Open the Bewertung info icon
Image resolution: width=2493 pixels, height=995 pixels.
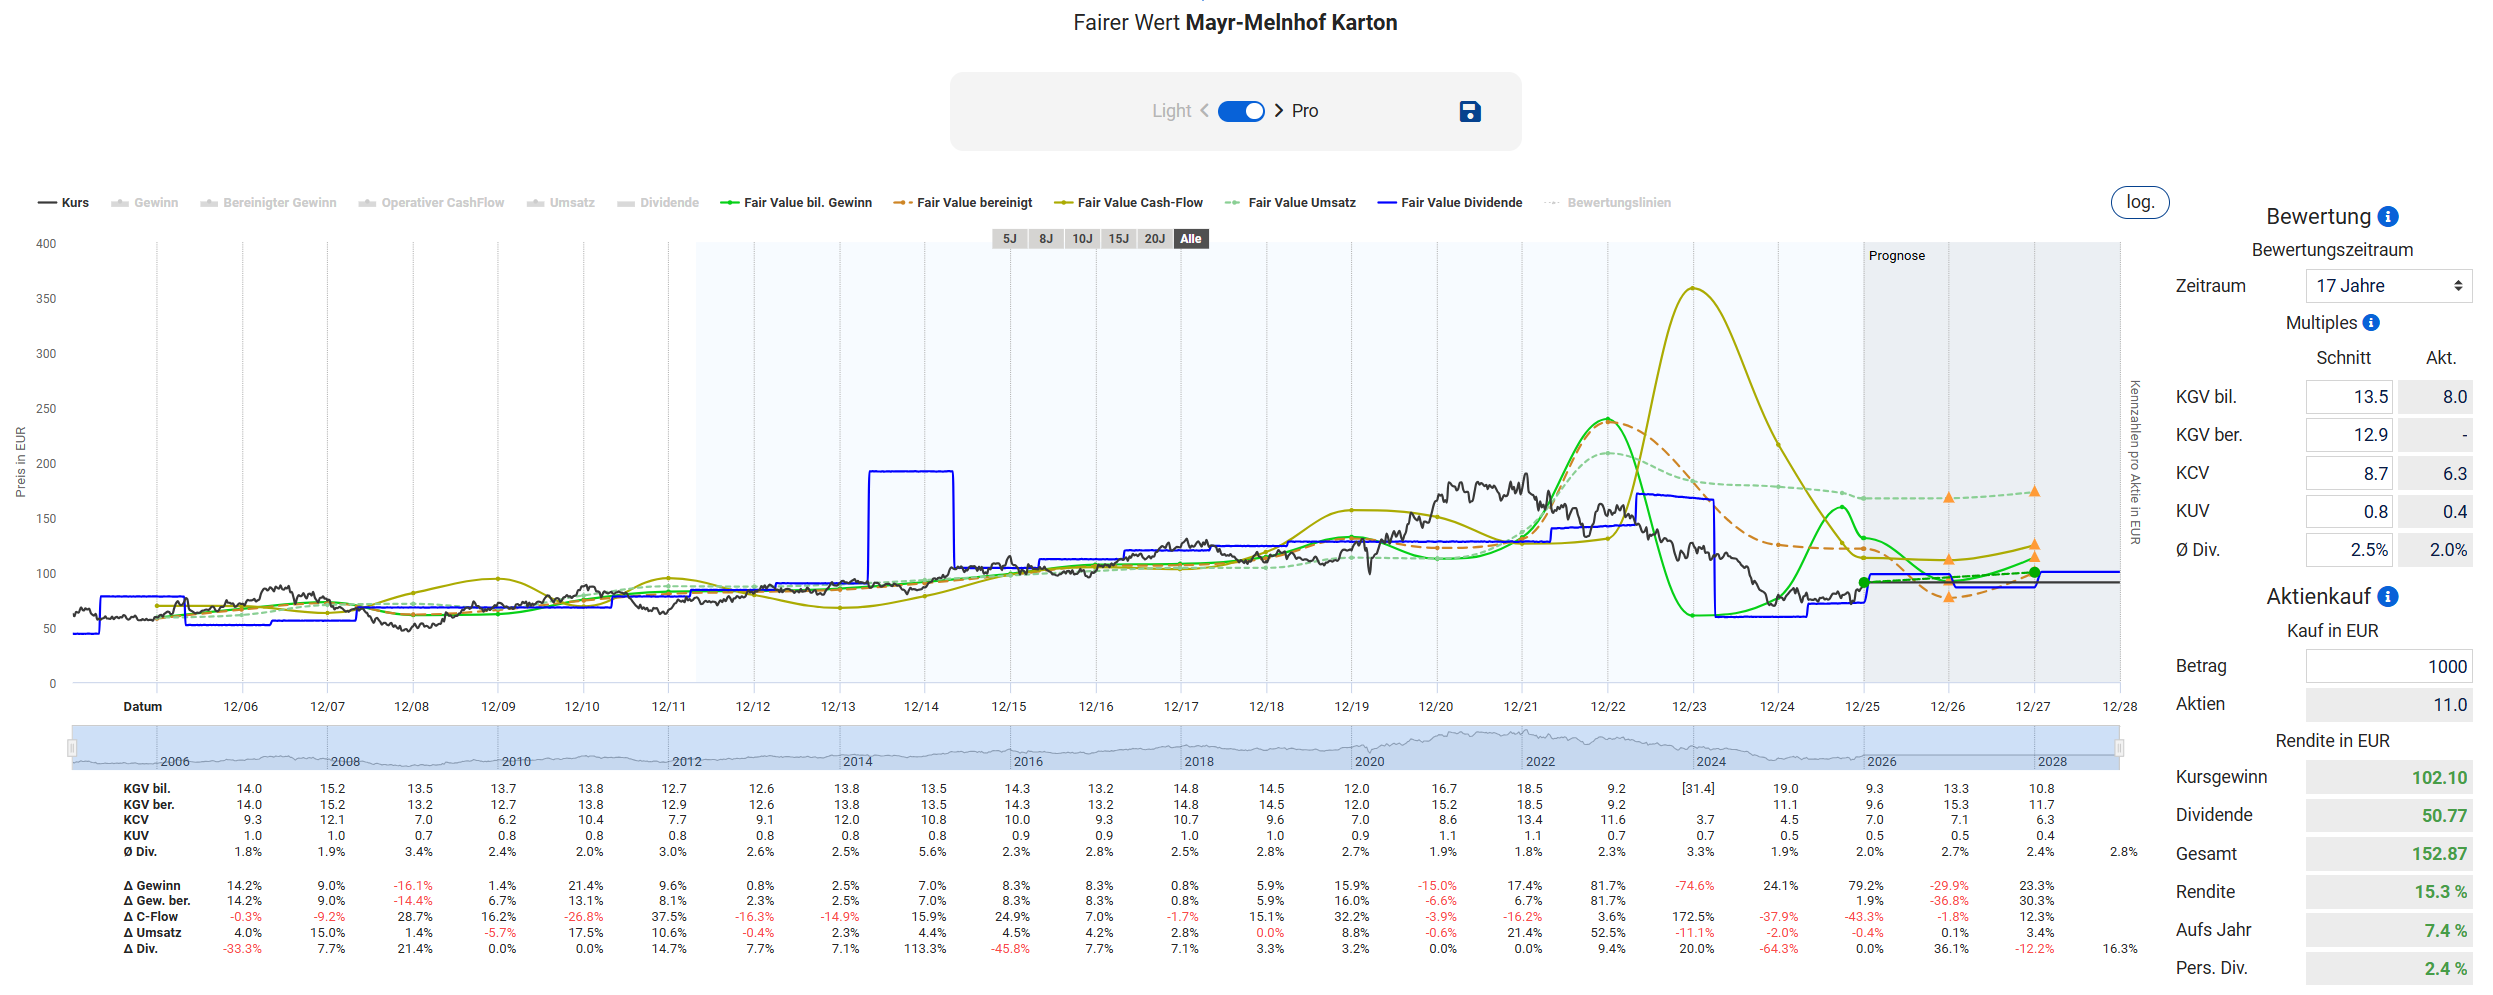coord(2388,217)
